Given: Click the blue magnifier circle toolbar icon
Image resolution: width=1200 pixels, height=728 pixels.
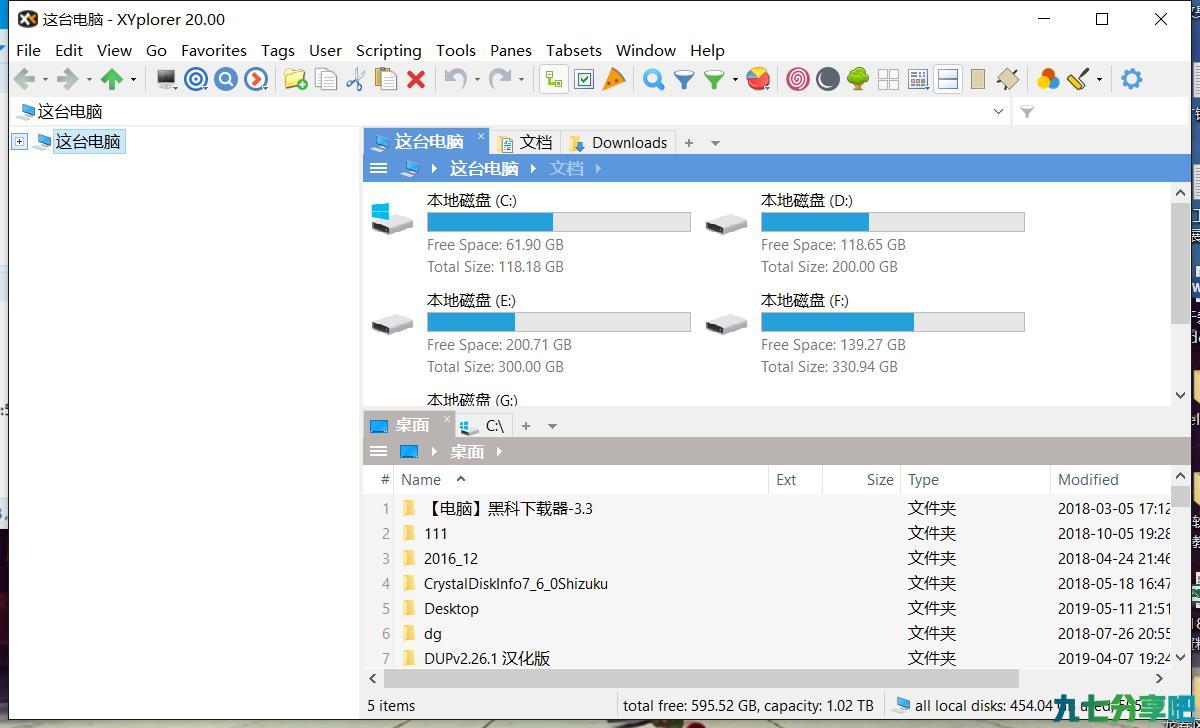Looking at the screenshot, I should coord(226,79).
